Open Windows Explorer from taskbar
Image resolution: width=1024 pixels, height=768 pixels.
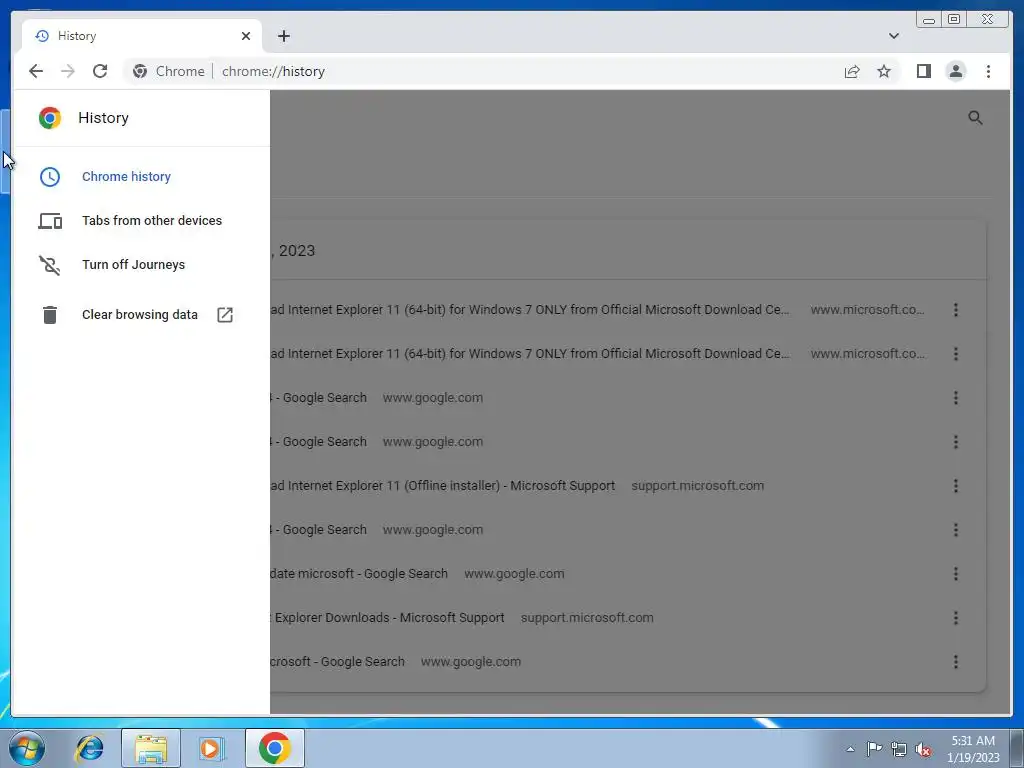point(151,748)
